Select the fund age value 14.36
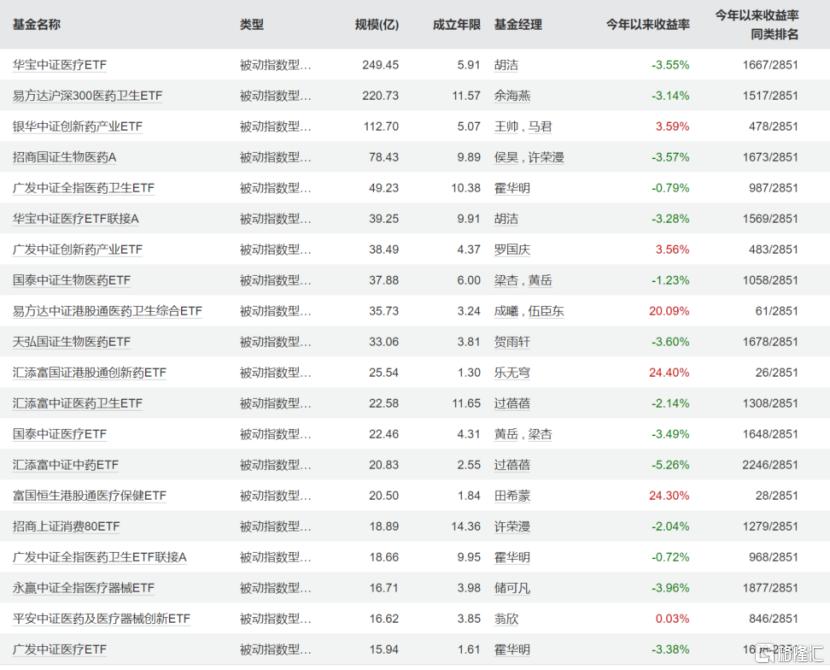 (466, 526)
